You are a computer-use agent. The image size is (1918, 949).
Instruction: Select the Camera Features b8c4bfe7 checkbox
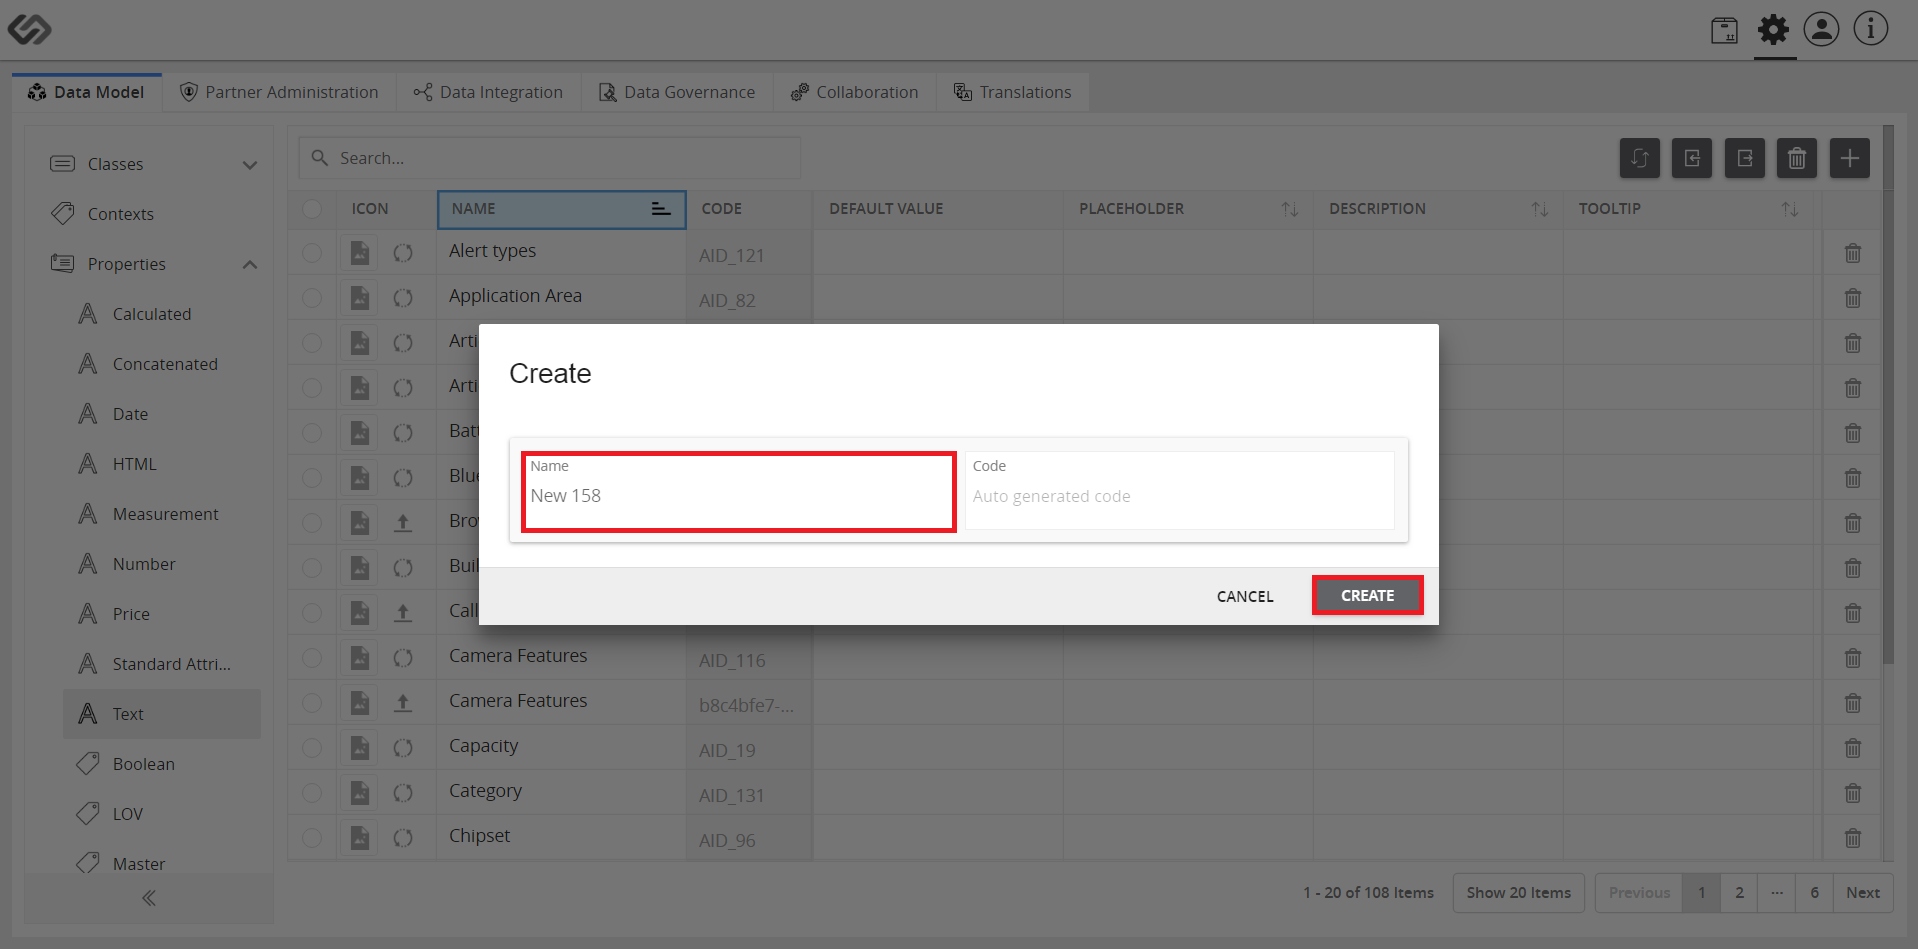(312, 703)
